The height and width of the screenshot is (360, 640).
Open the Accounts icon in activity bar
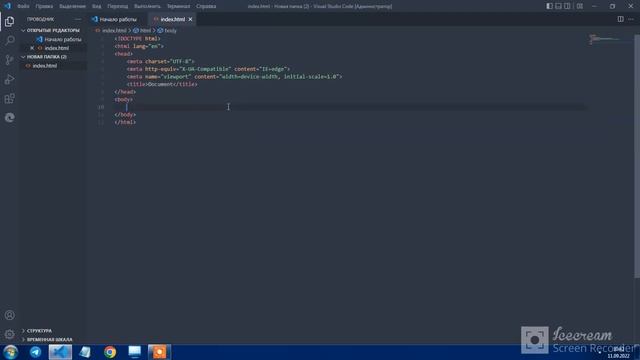[9, 315]
